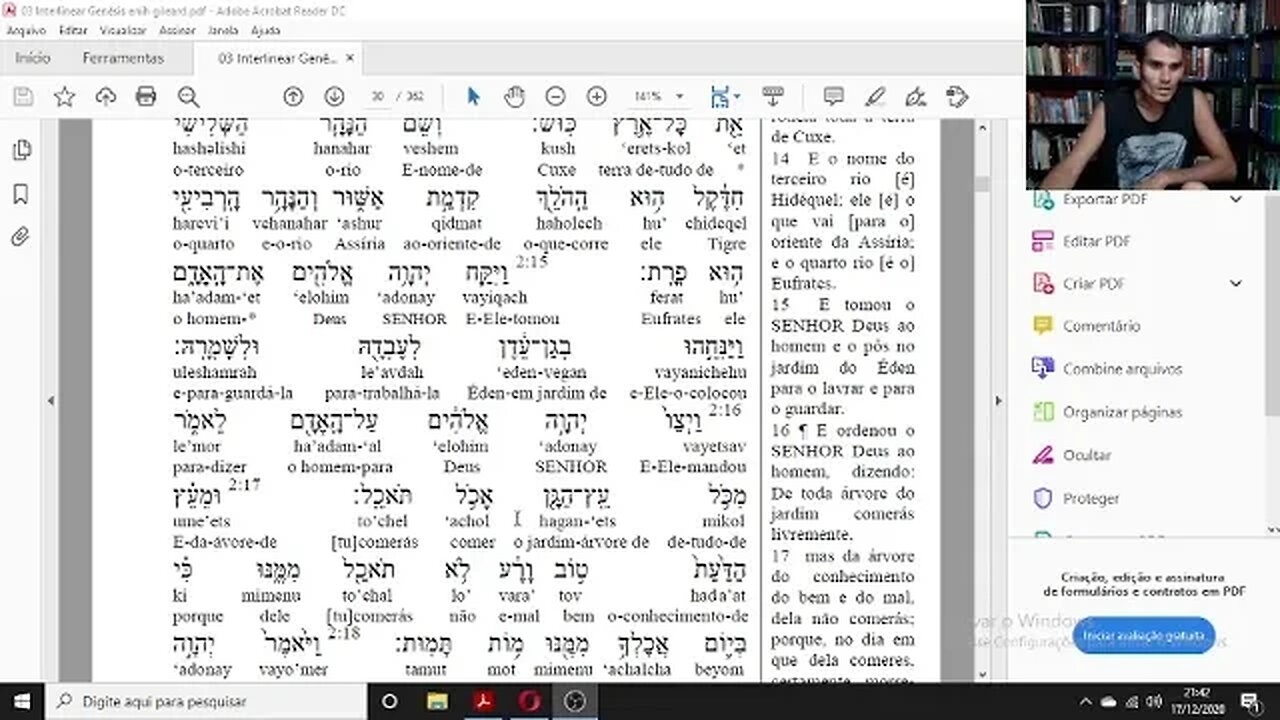Close the 03 Interlinear Genesis tab
This screenshot has height=720, width=1280.
click(x=350, y=58)
